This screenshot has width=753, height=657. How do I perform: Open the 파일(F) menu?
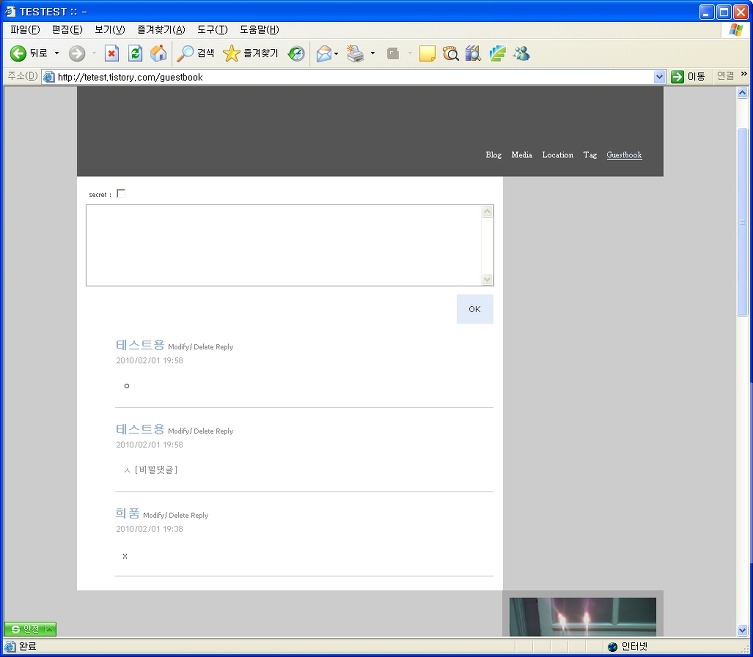pos(24,30)
